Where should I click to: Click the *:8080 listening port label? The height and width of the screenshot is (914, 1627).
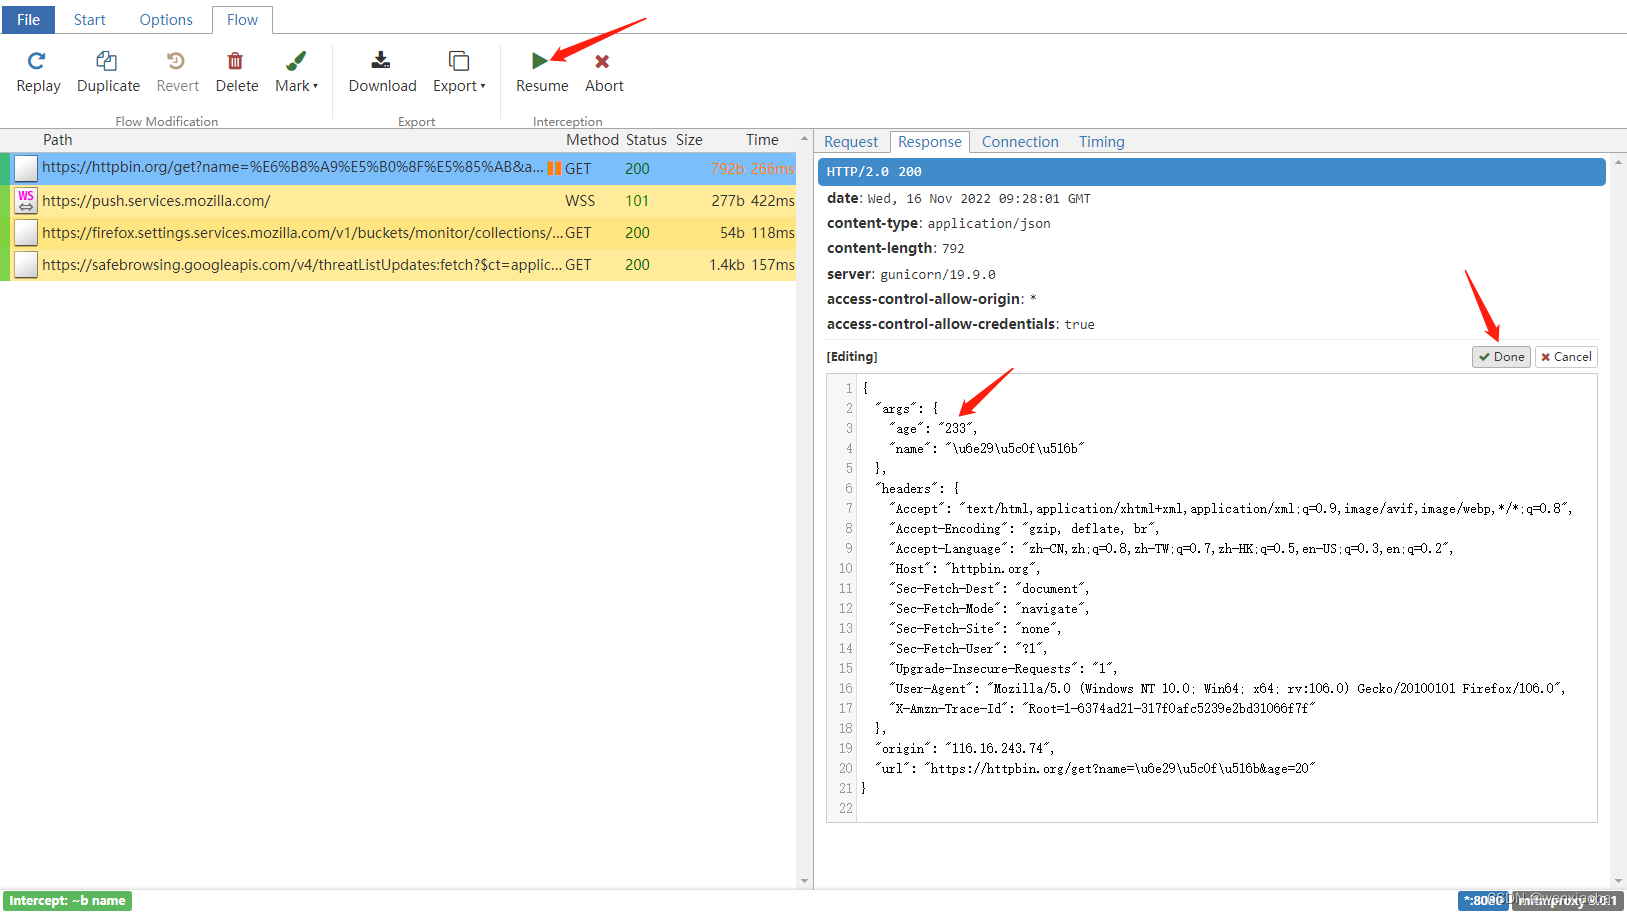(x=1483, y=901)
